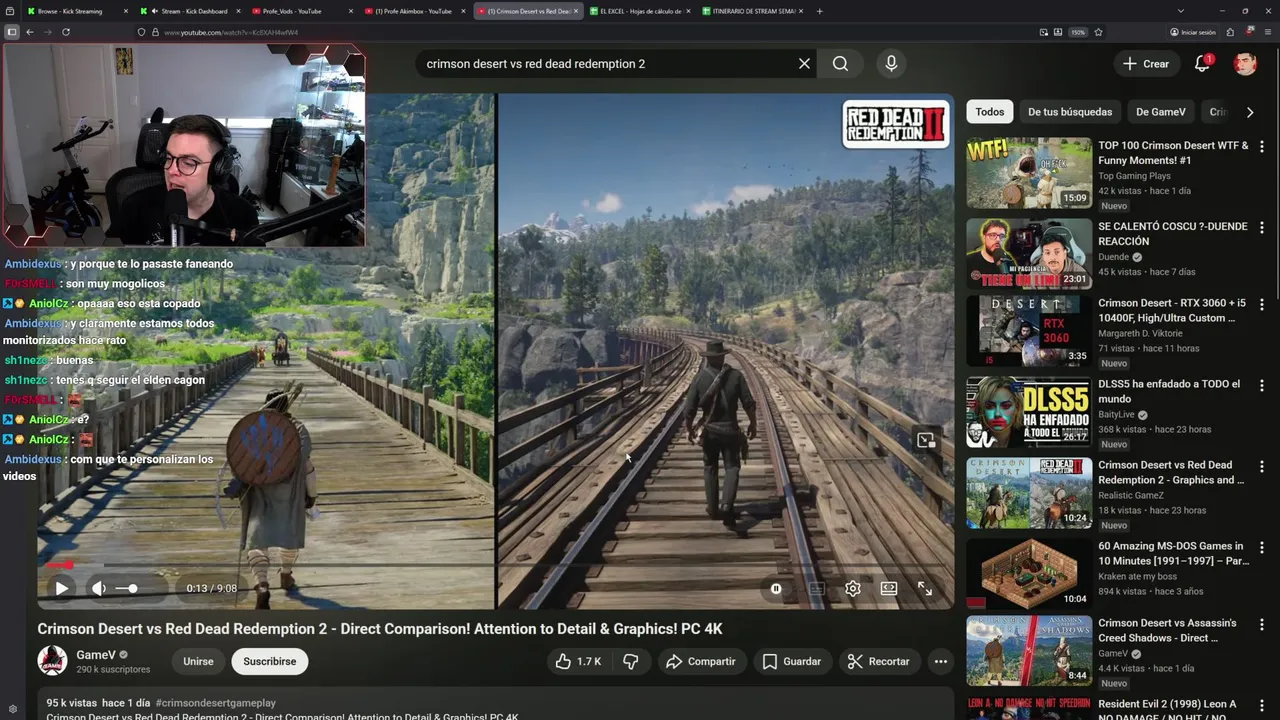Open options for 60 Amazing MS-DOS Games video
1280x720 pixels.
[x=1262, y=547]
